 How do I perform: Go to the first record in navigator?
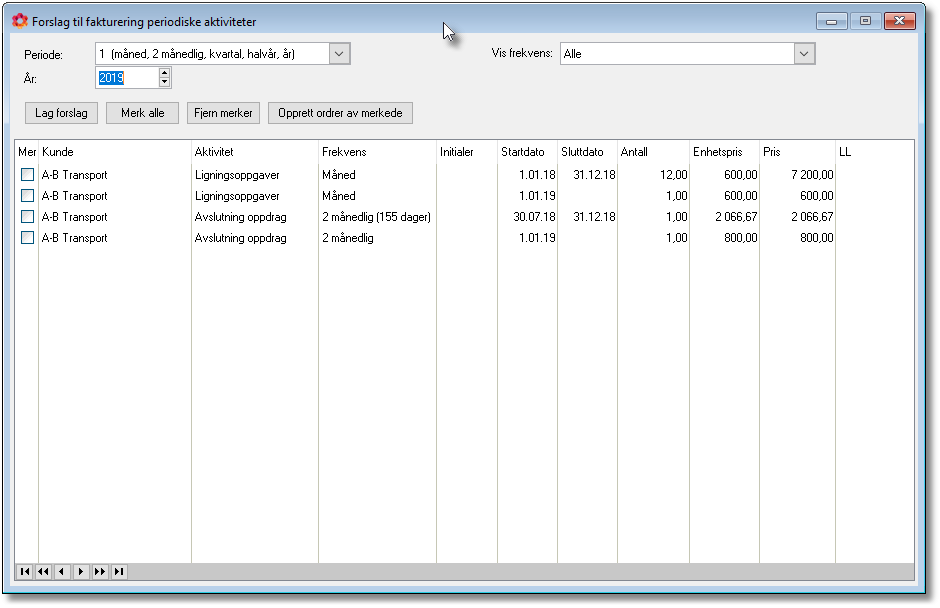pyautogui.click(x=25, y=571)
